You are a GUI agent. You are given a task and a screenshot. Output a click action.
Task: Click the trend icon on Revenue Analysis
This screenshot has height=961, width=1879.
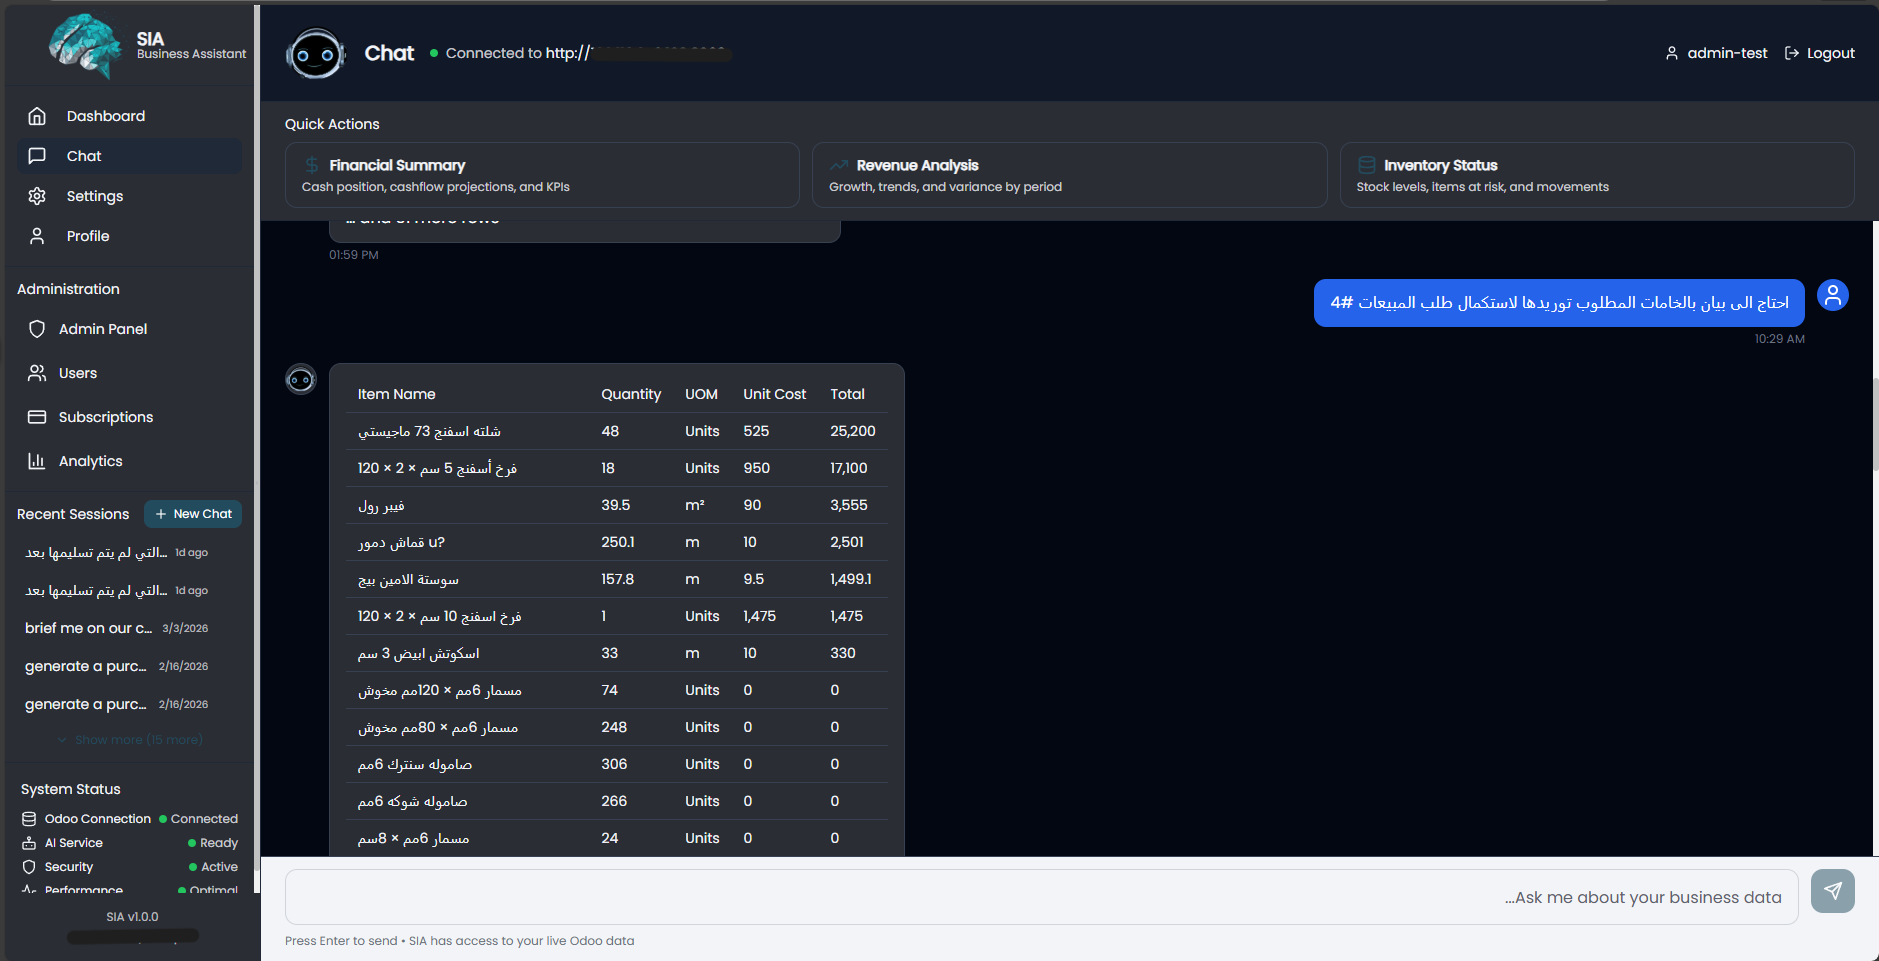pyautogui.click(x=839, y=165)
